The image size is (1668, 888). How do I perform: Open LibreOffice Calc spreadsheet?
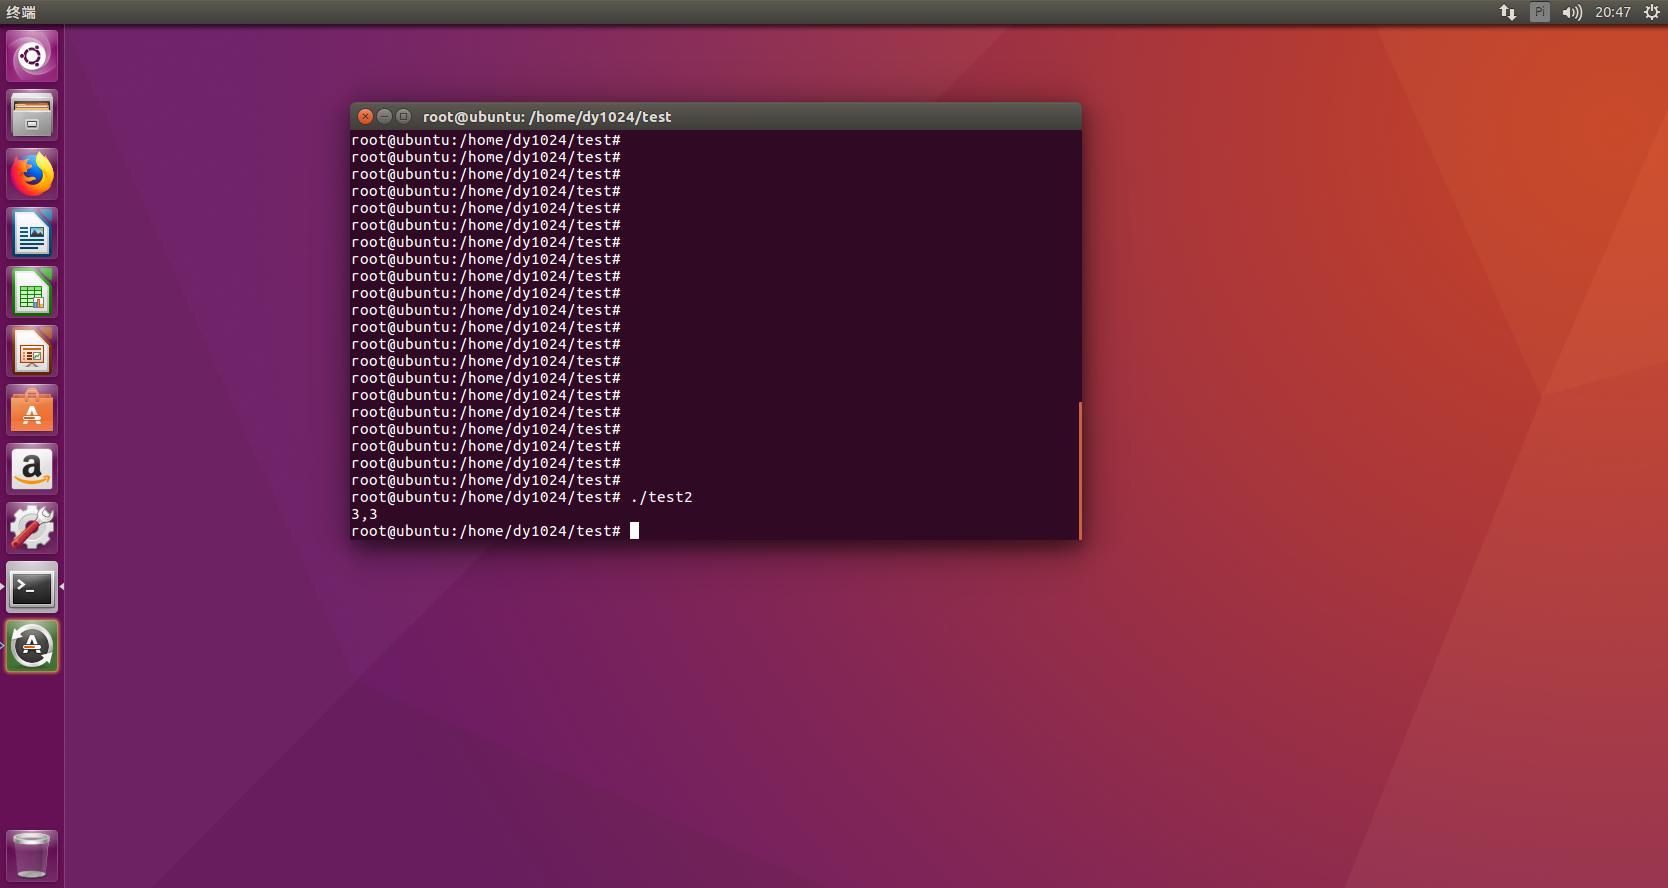[32, 292]
